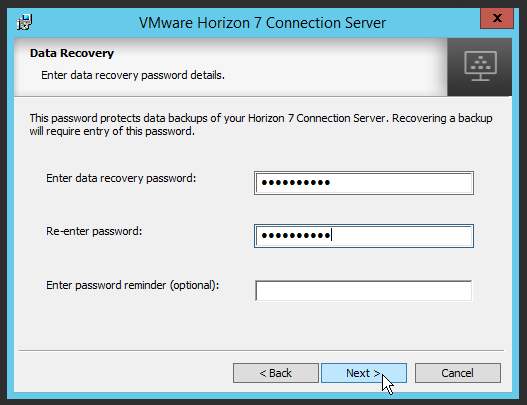Click the network monitor icon in header

480,66
